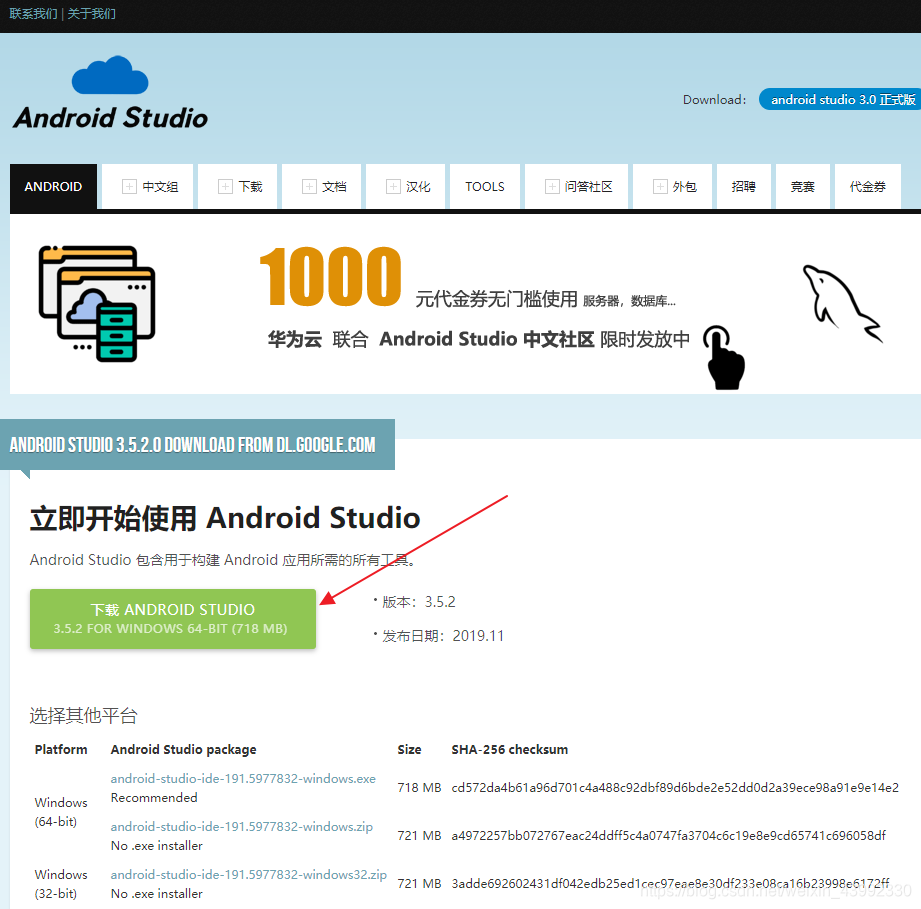The height and width of the screenshot is (909, 921).
Task: Expand the plus icon next to 中文组
Action: point(129,186)
